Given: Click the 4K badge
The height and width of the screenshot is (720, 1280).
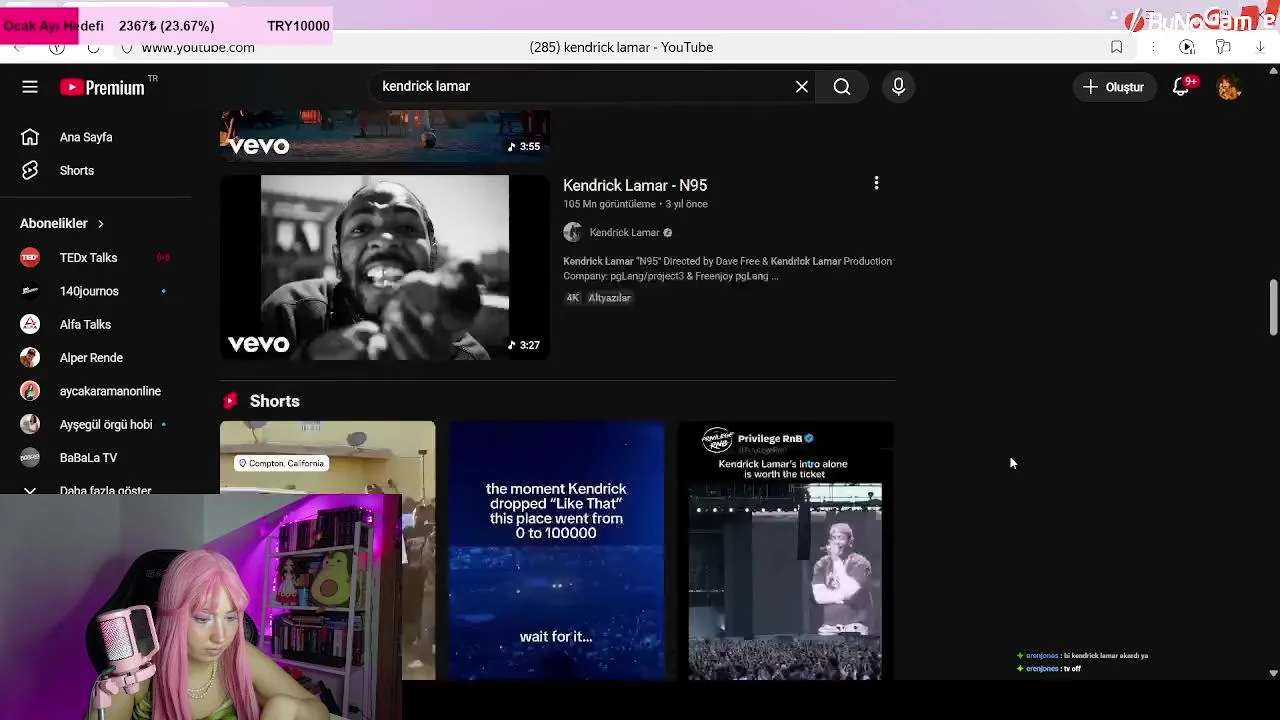Looking at the screenshot, I should coord(573,298).
